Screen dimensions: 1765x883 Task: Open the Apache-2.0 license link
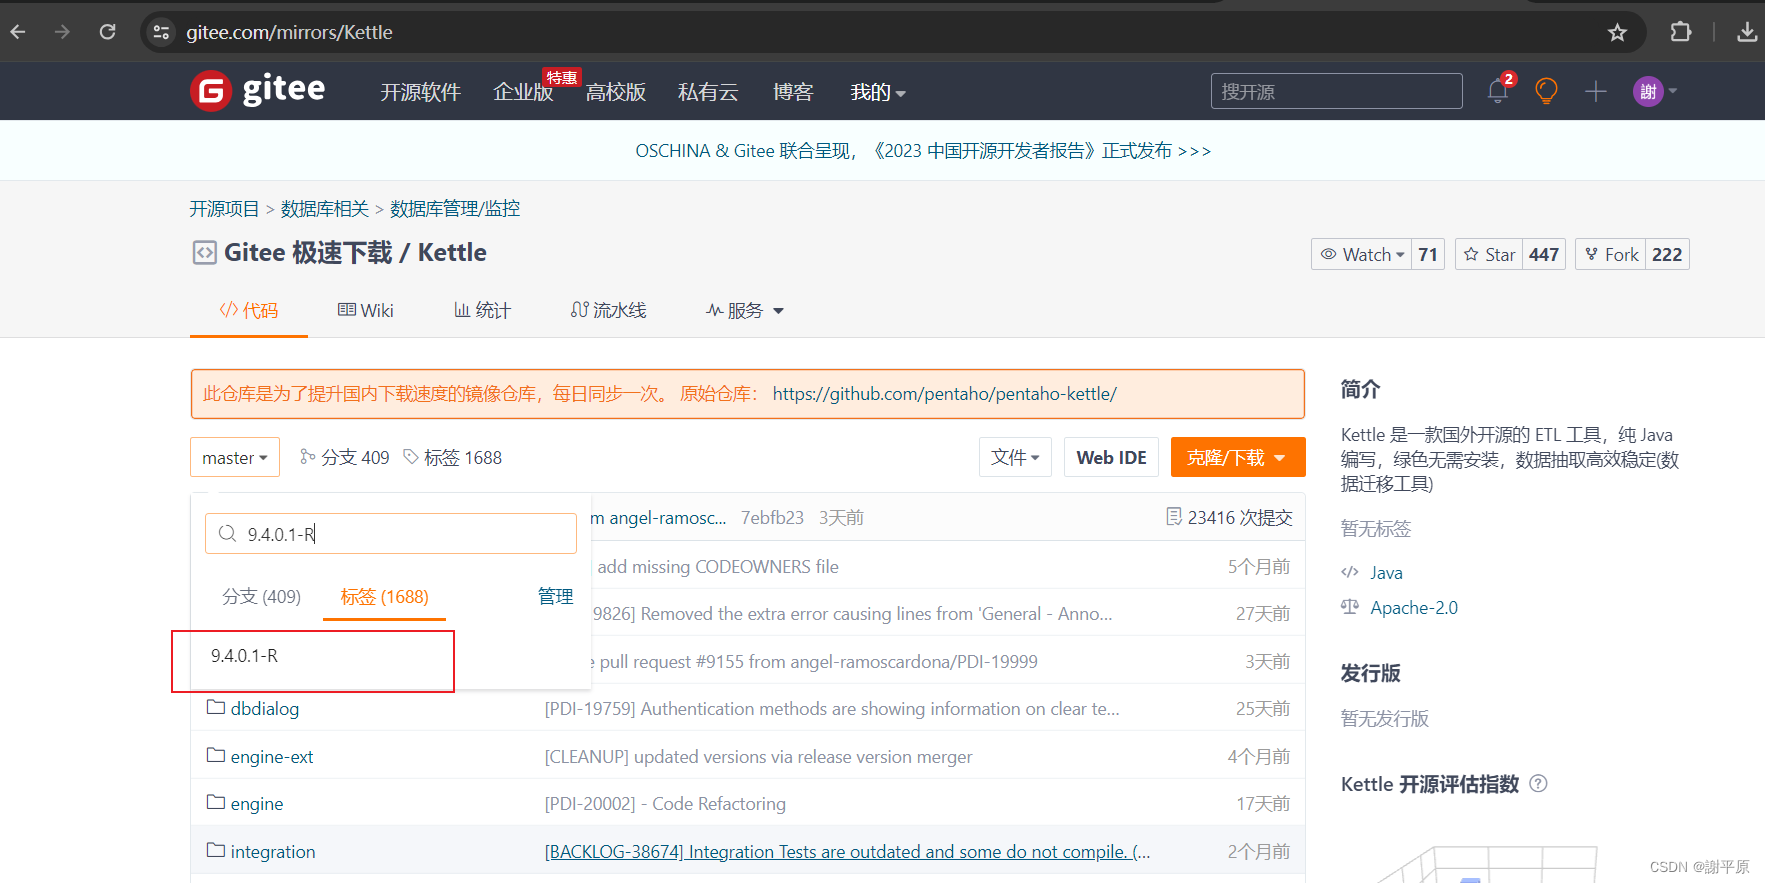tap(1414, 608)
